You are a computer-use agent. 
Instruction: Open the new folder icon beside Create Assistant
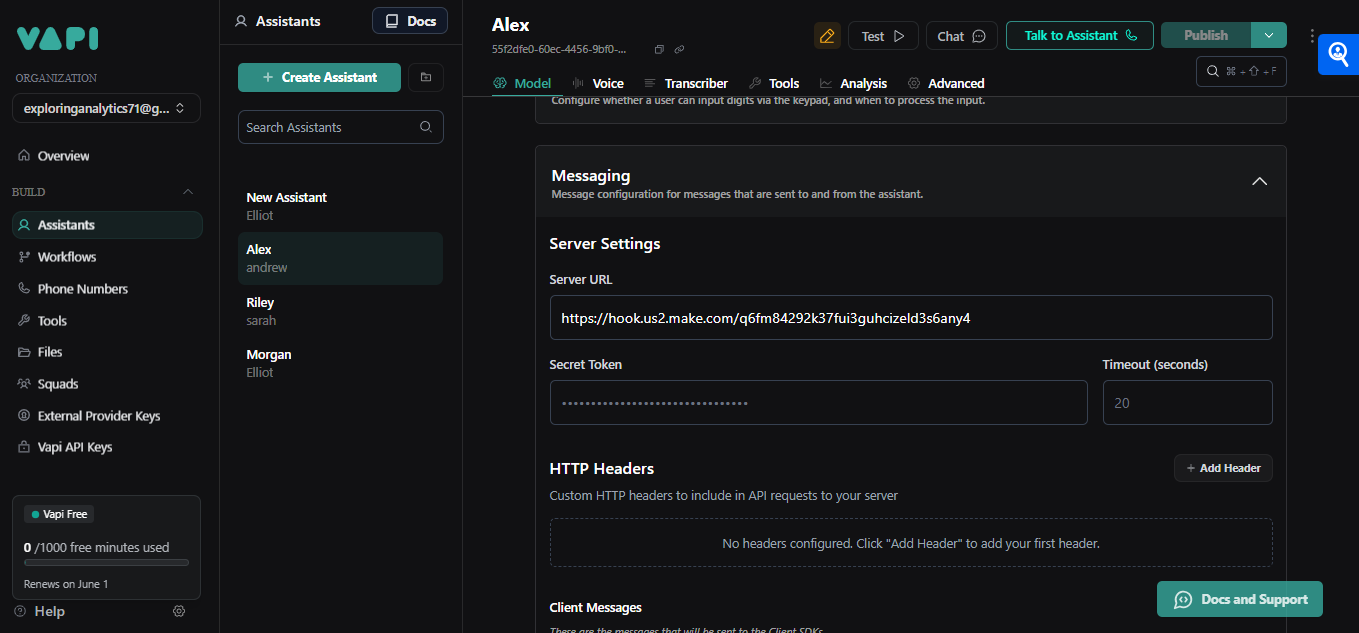coord(426,77)
